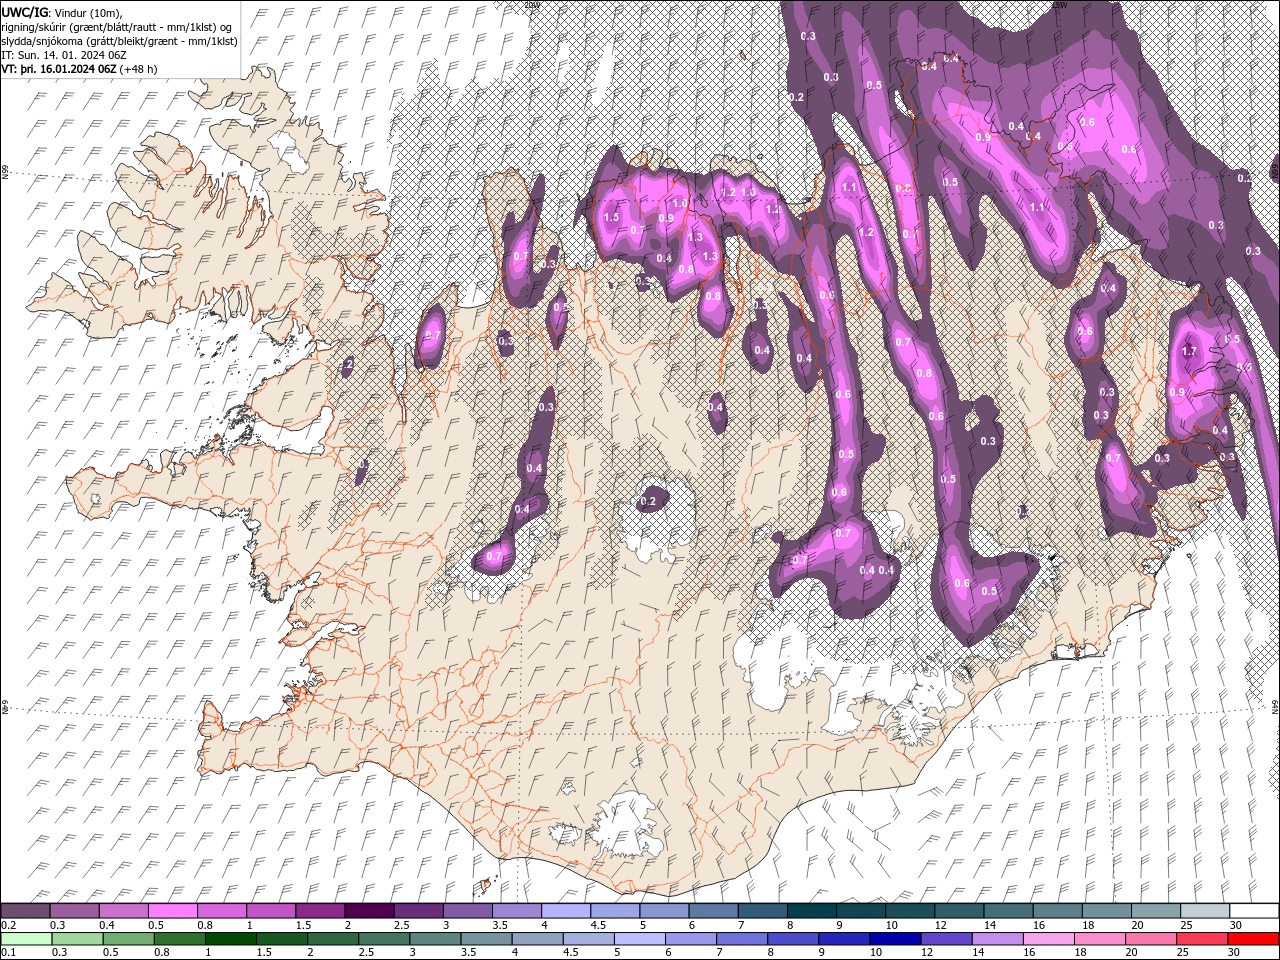
Task: Click the top-row legend swatch starting at 12
Action: click(959, 910)
